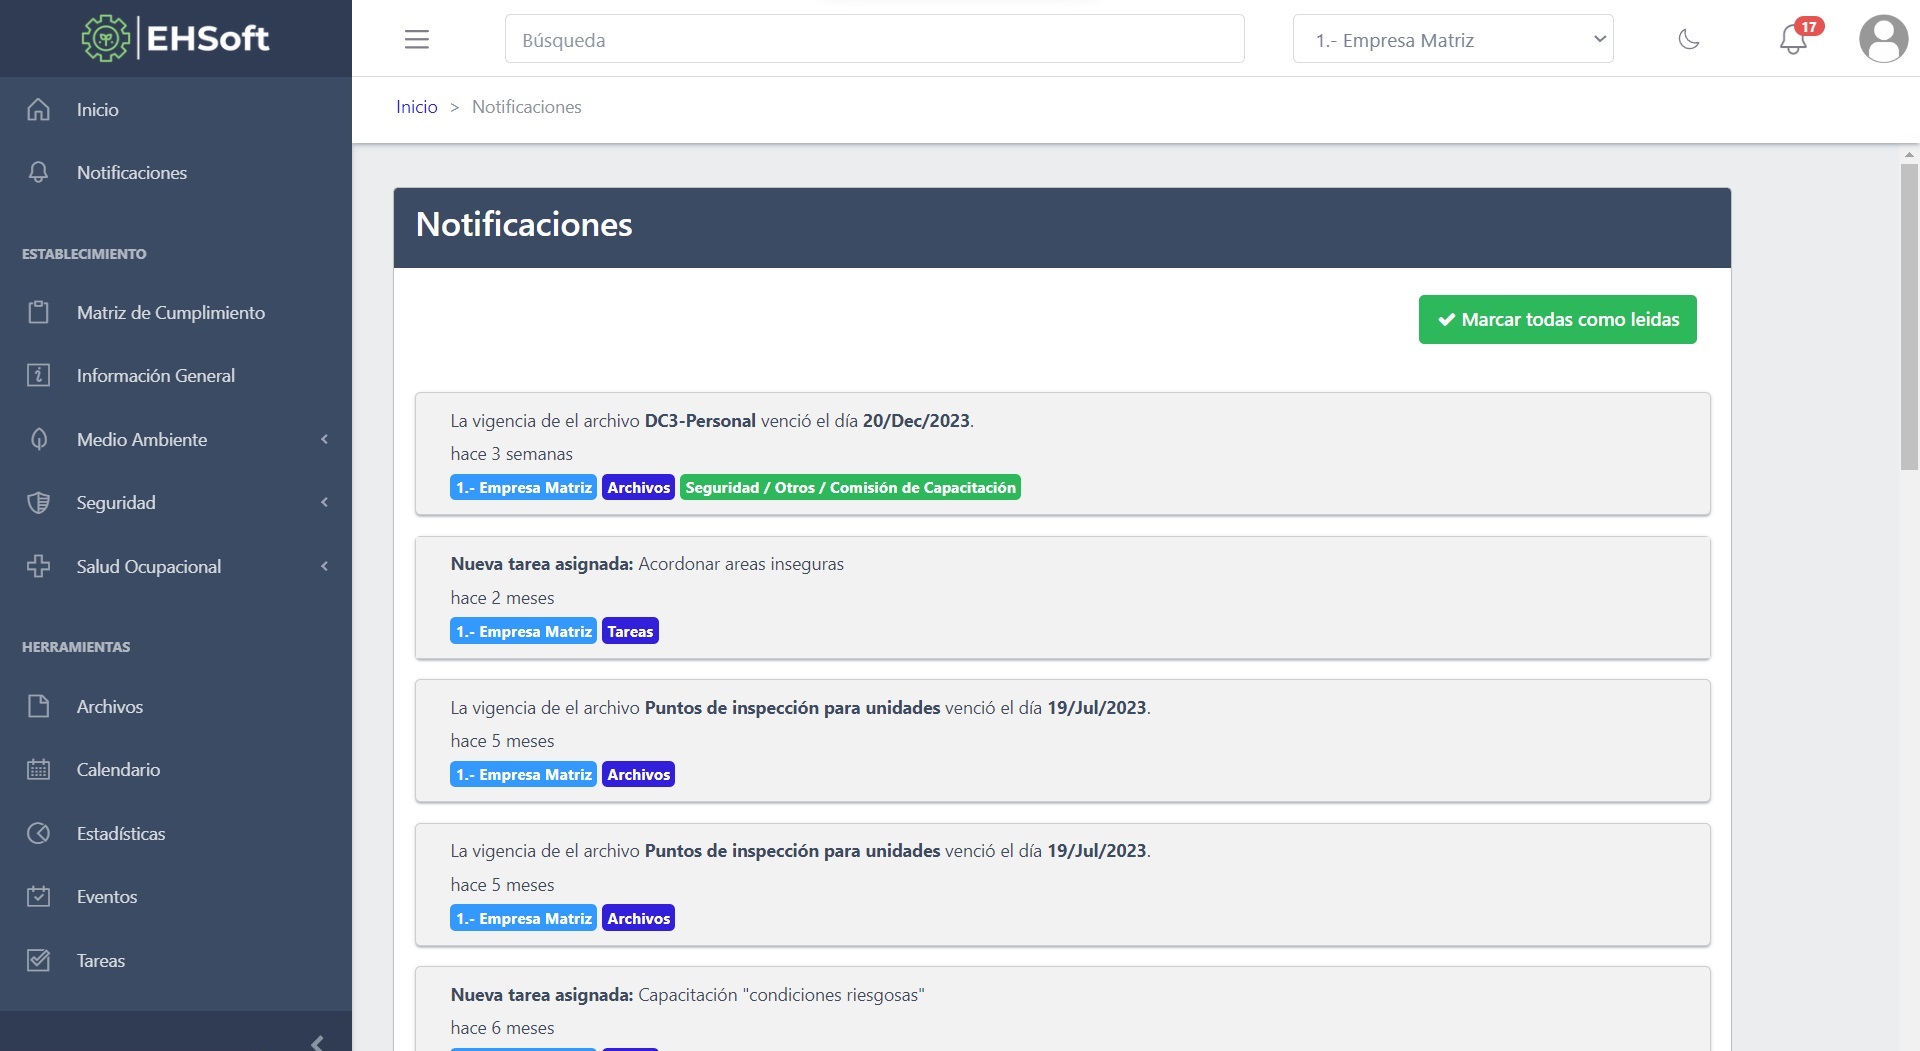Select the Matriz de Cumplimiento clipboard icon
The image size is (1920, 1051).
(x=38, y=312)
